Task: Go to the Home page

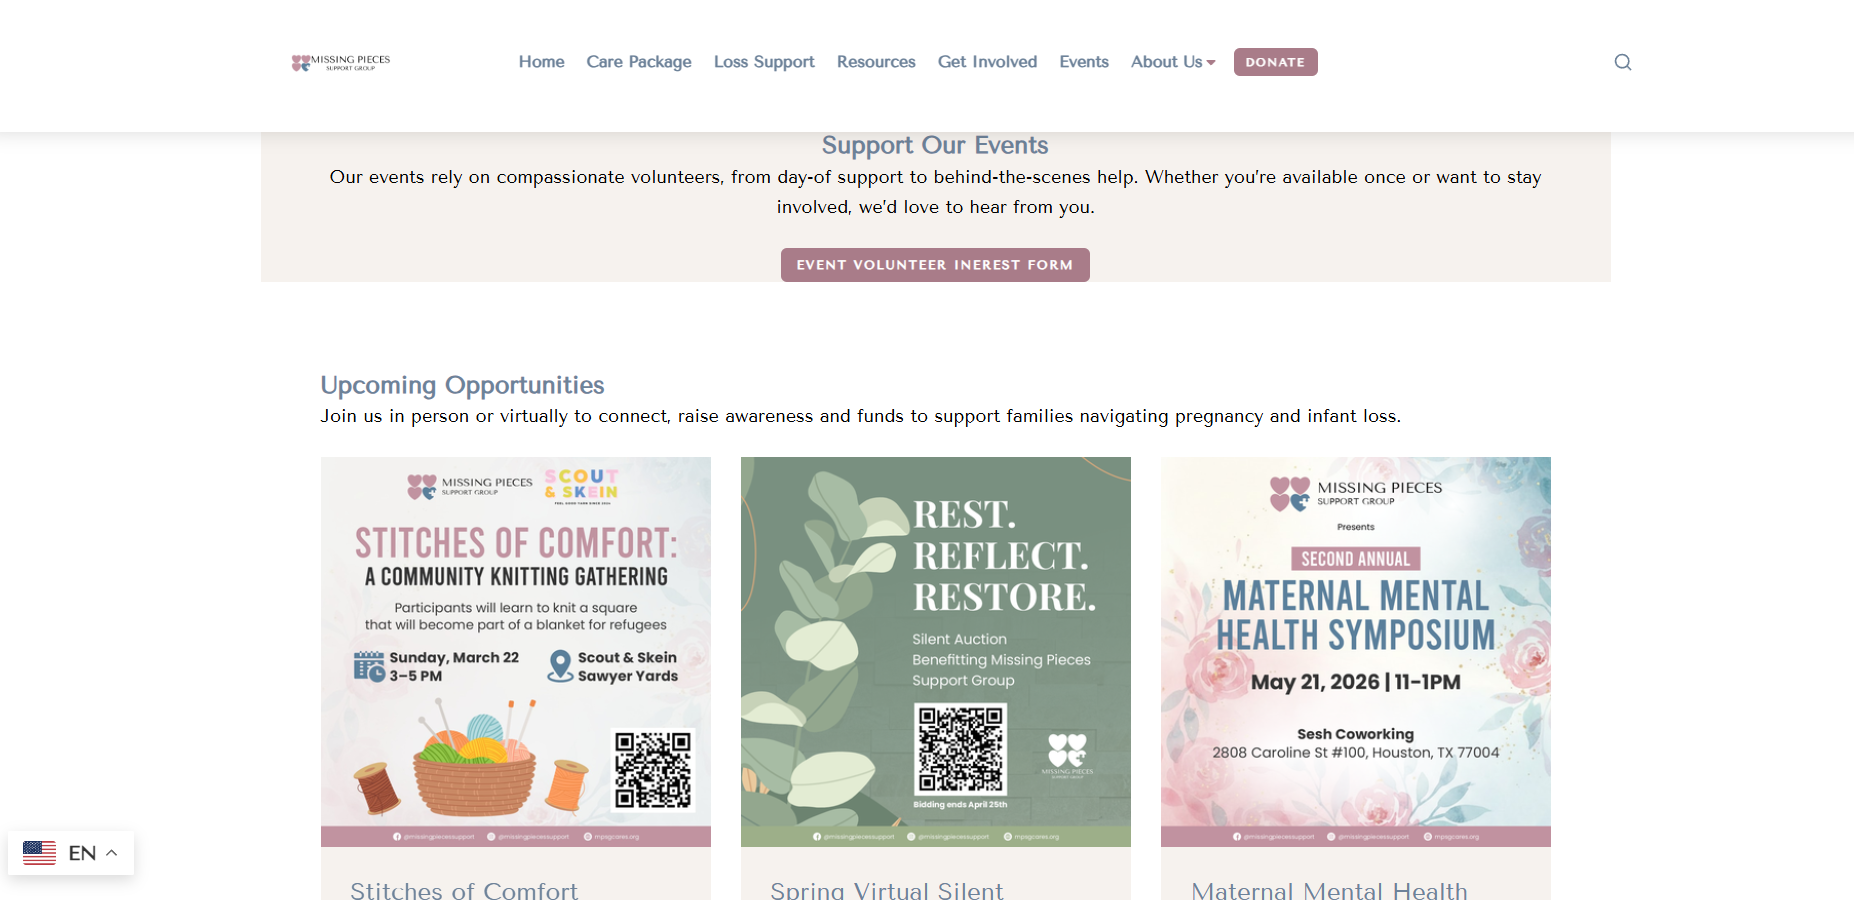Action: click(x=541, y=62)
